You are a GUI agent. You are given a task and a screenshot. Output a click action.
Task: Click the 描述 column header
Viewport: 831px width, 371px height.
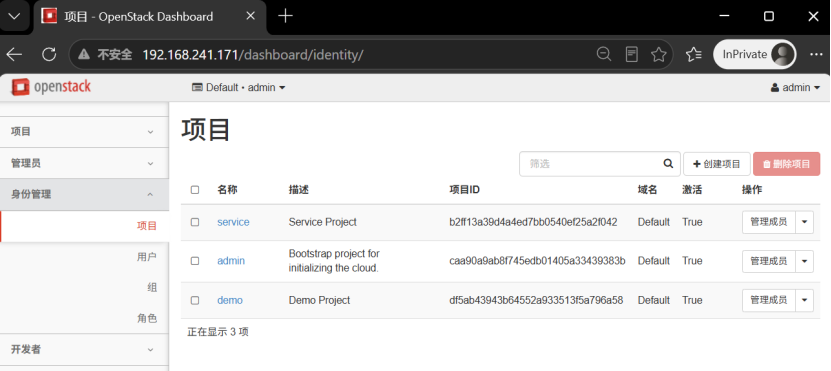[x=298, y=190]
